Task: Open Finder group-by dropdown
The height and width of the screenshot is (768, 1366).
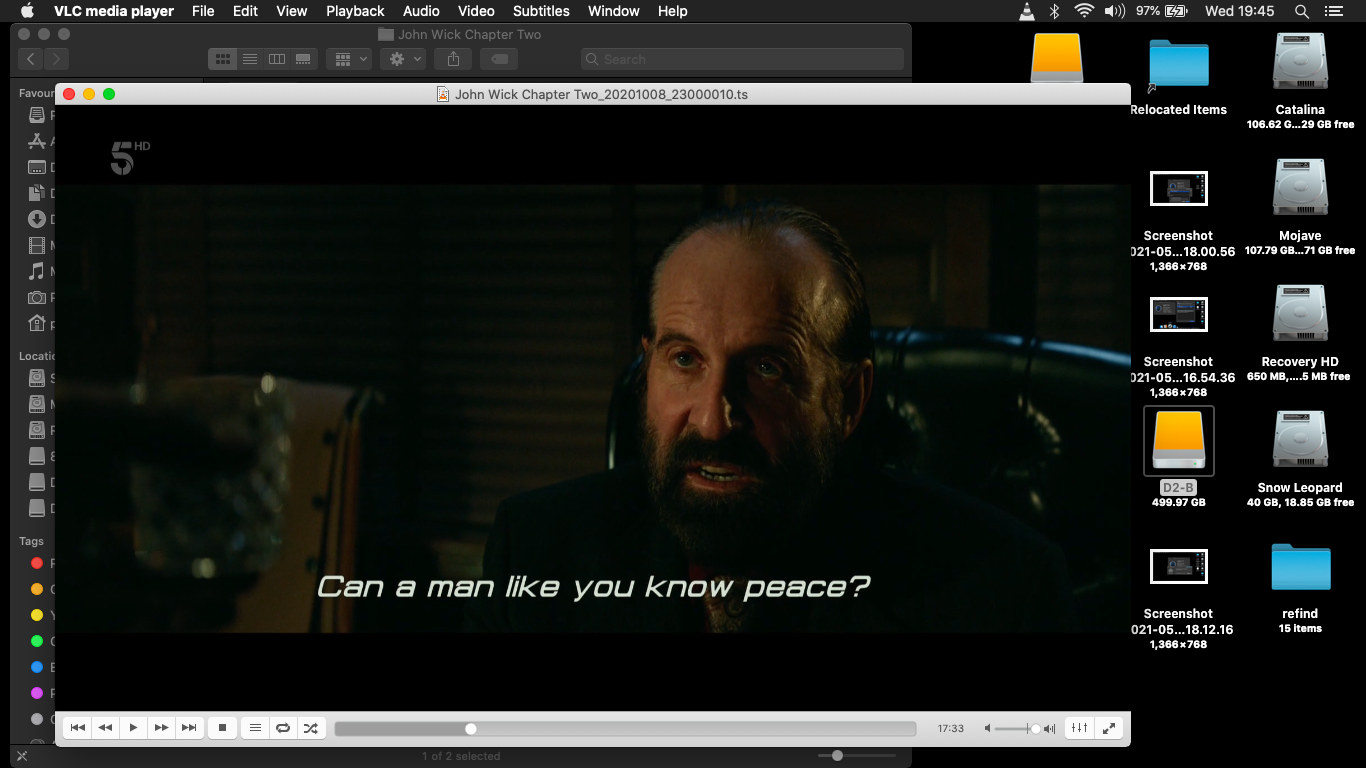Action: click(350, 59)
